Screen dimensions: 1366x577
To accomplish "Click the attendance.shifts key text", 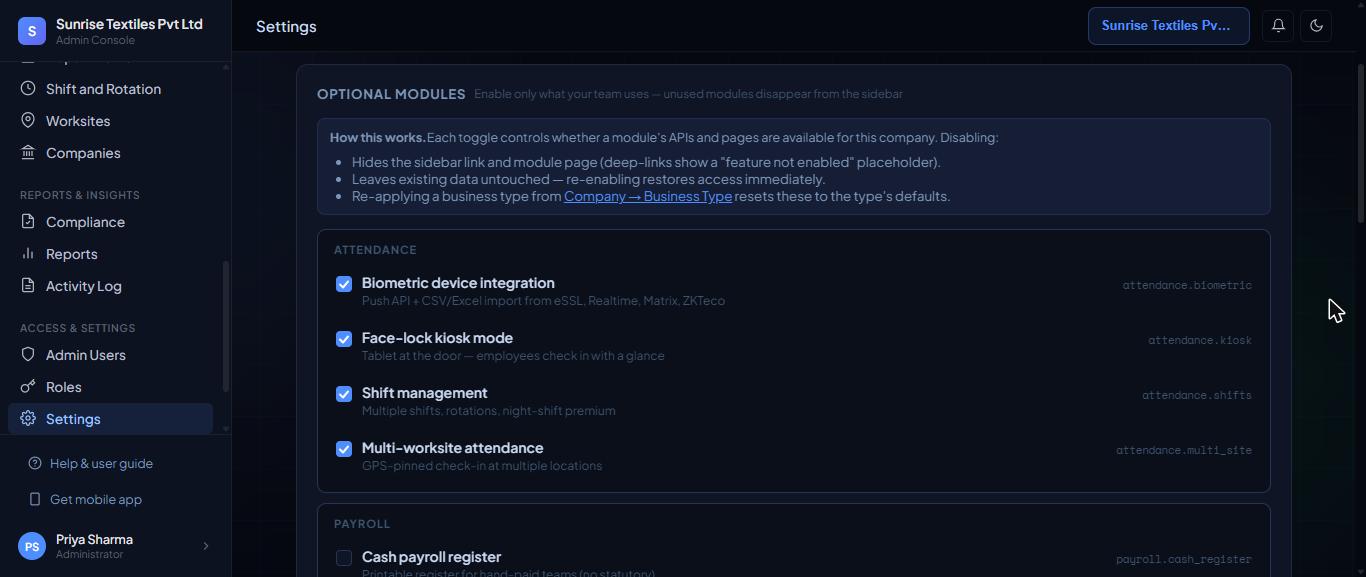I will click(1197, 395).
